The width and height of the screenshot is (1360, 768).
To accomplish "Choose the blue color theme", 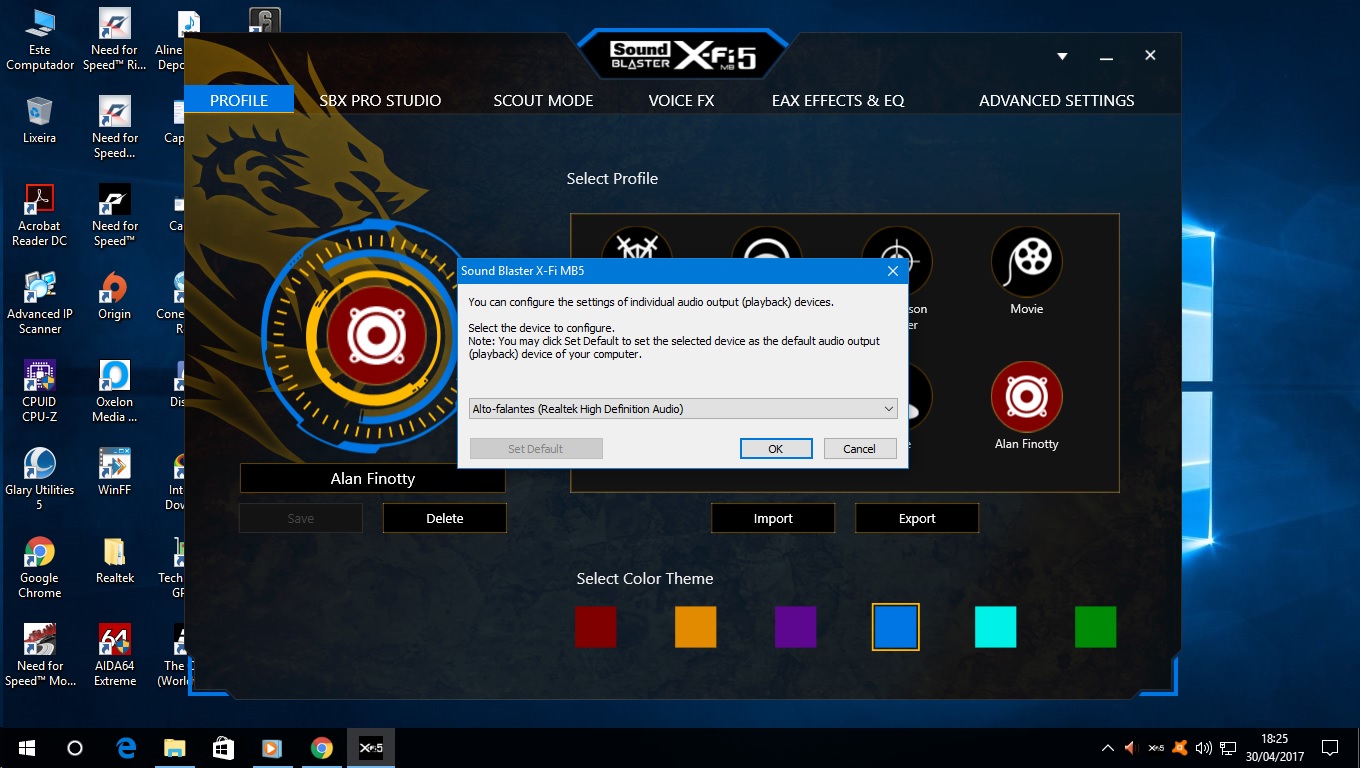I will pos(896,627).
